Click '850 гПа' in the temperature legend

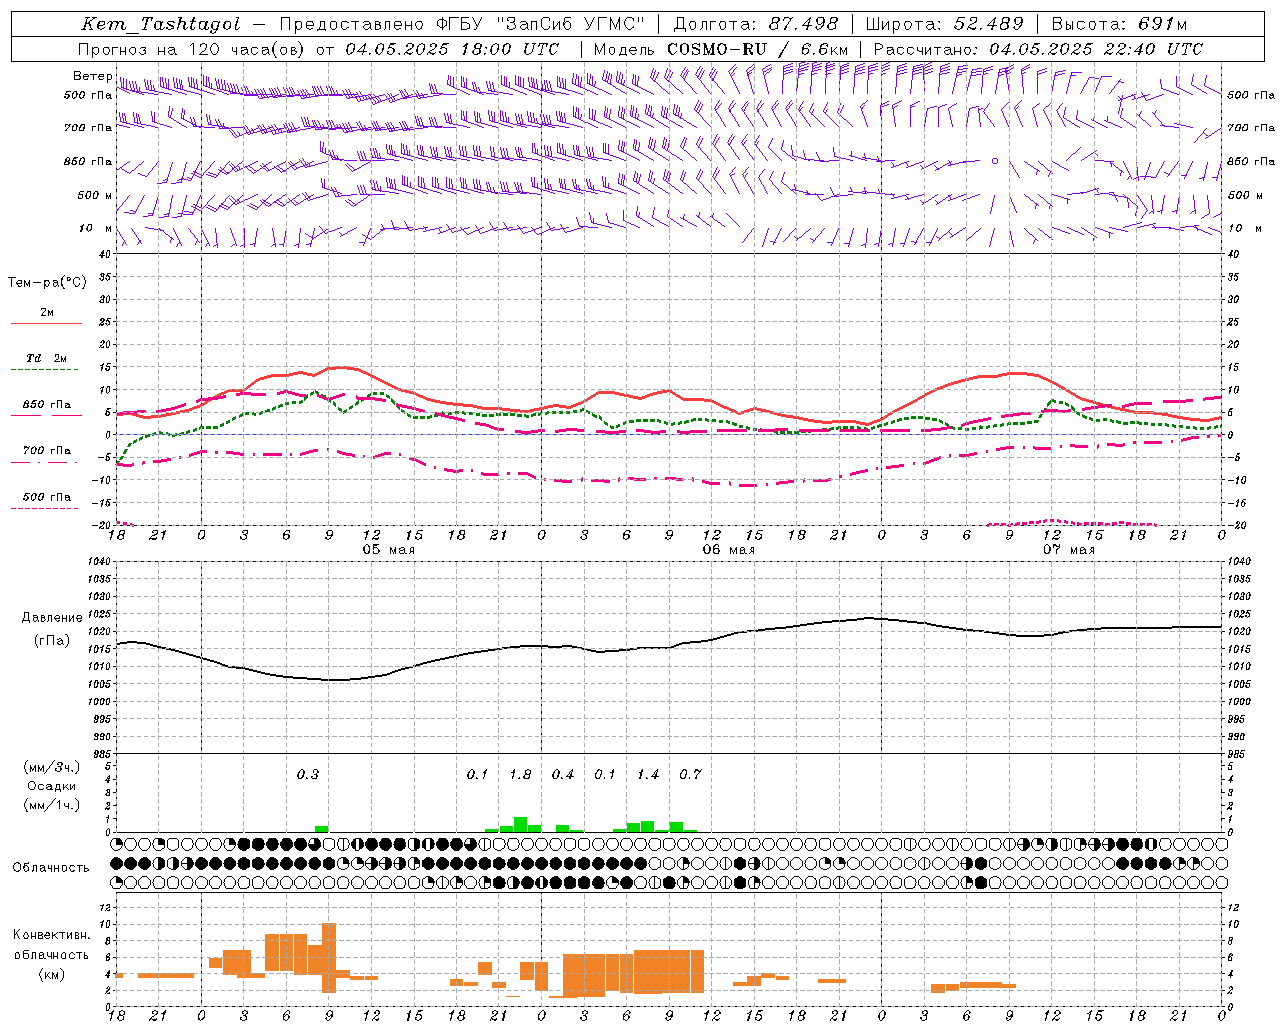tap(47, 404)
